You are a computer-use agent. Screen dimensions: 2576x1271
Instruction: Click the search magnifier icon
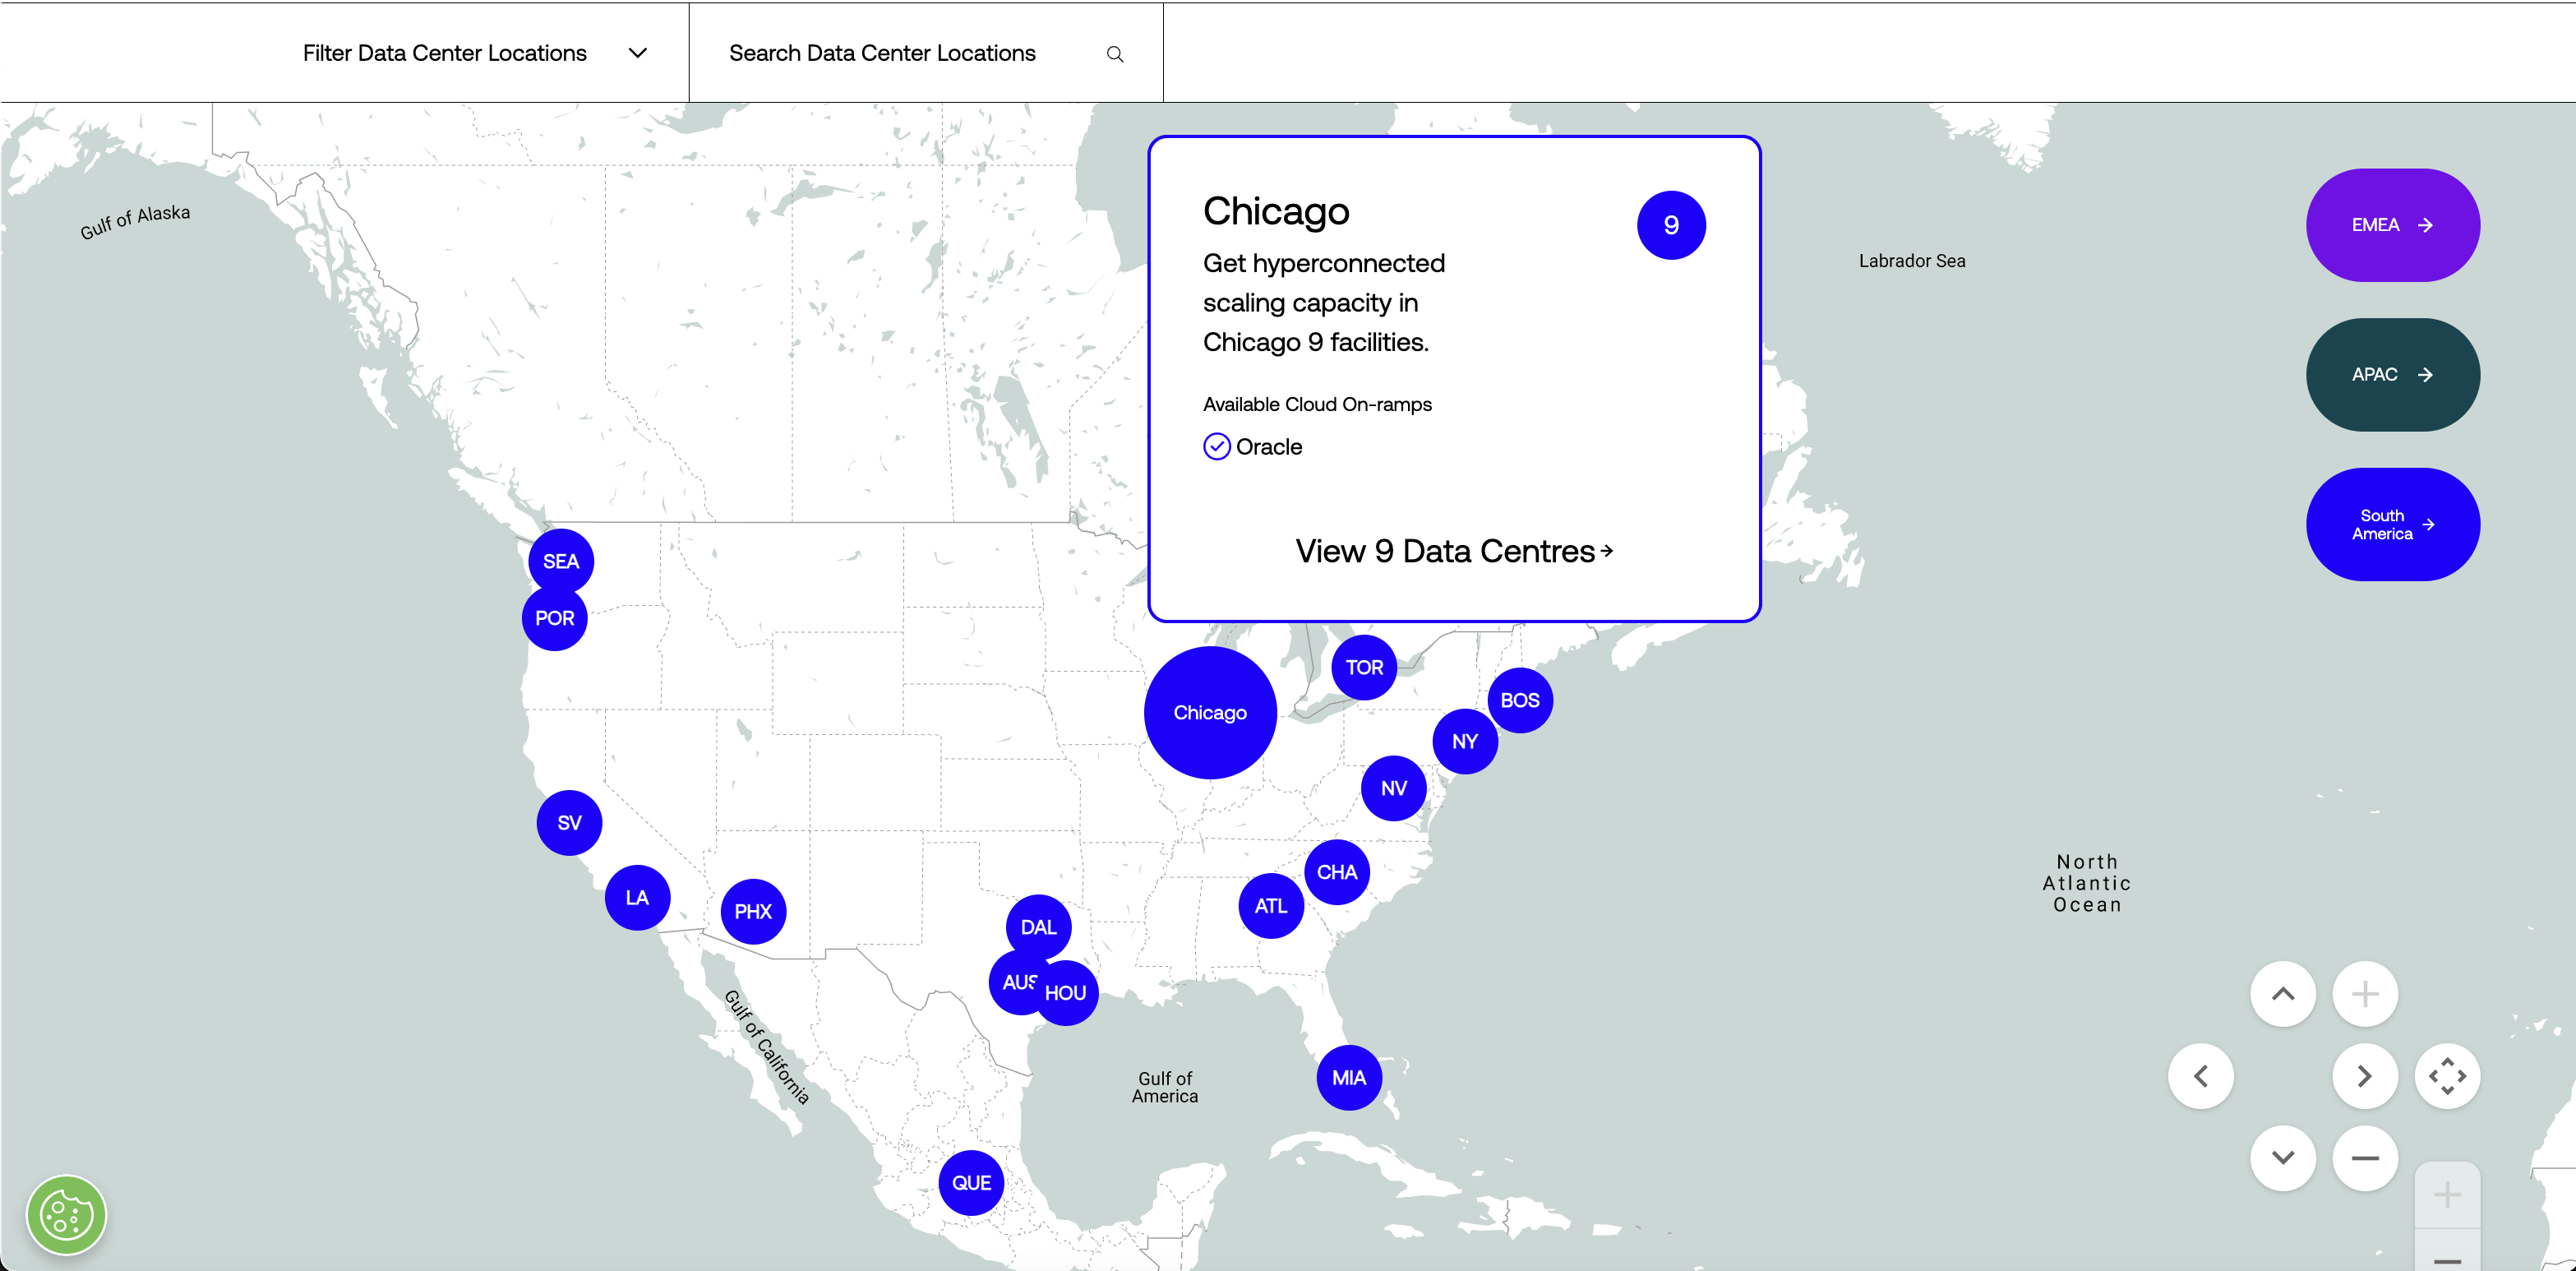point(1114,53)
